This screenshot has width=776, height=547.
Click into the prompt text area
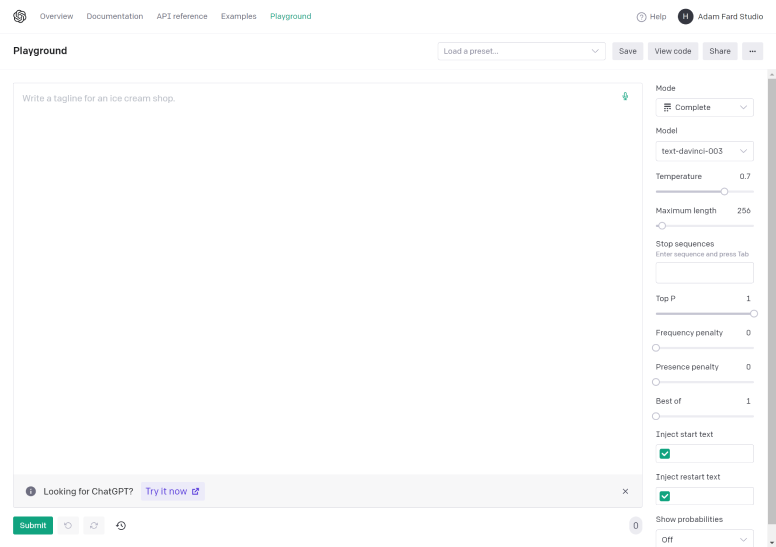(328, 279)
